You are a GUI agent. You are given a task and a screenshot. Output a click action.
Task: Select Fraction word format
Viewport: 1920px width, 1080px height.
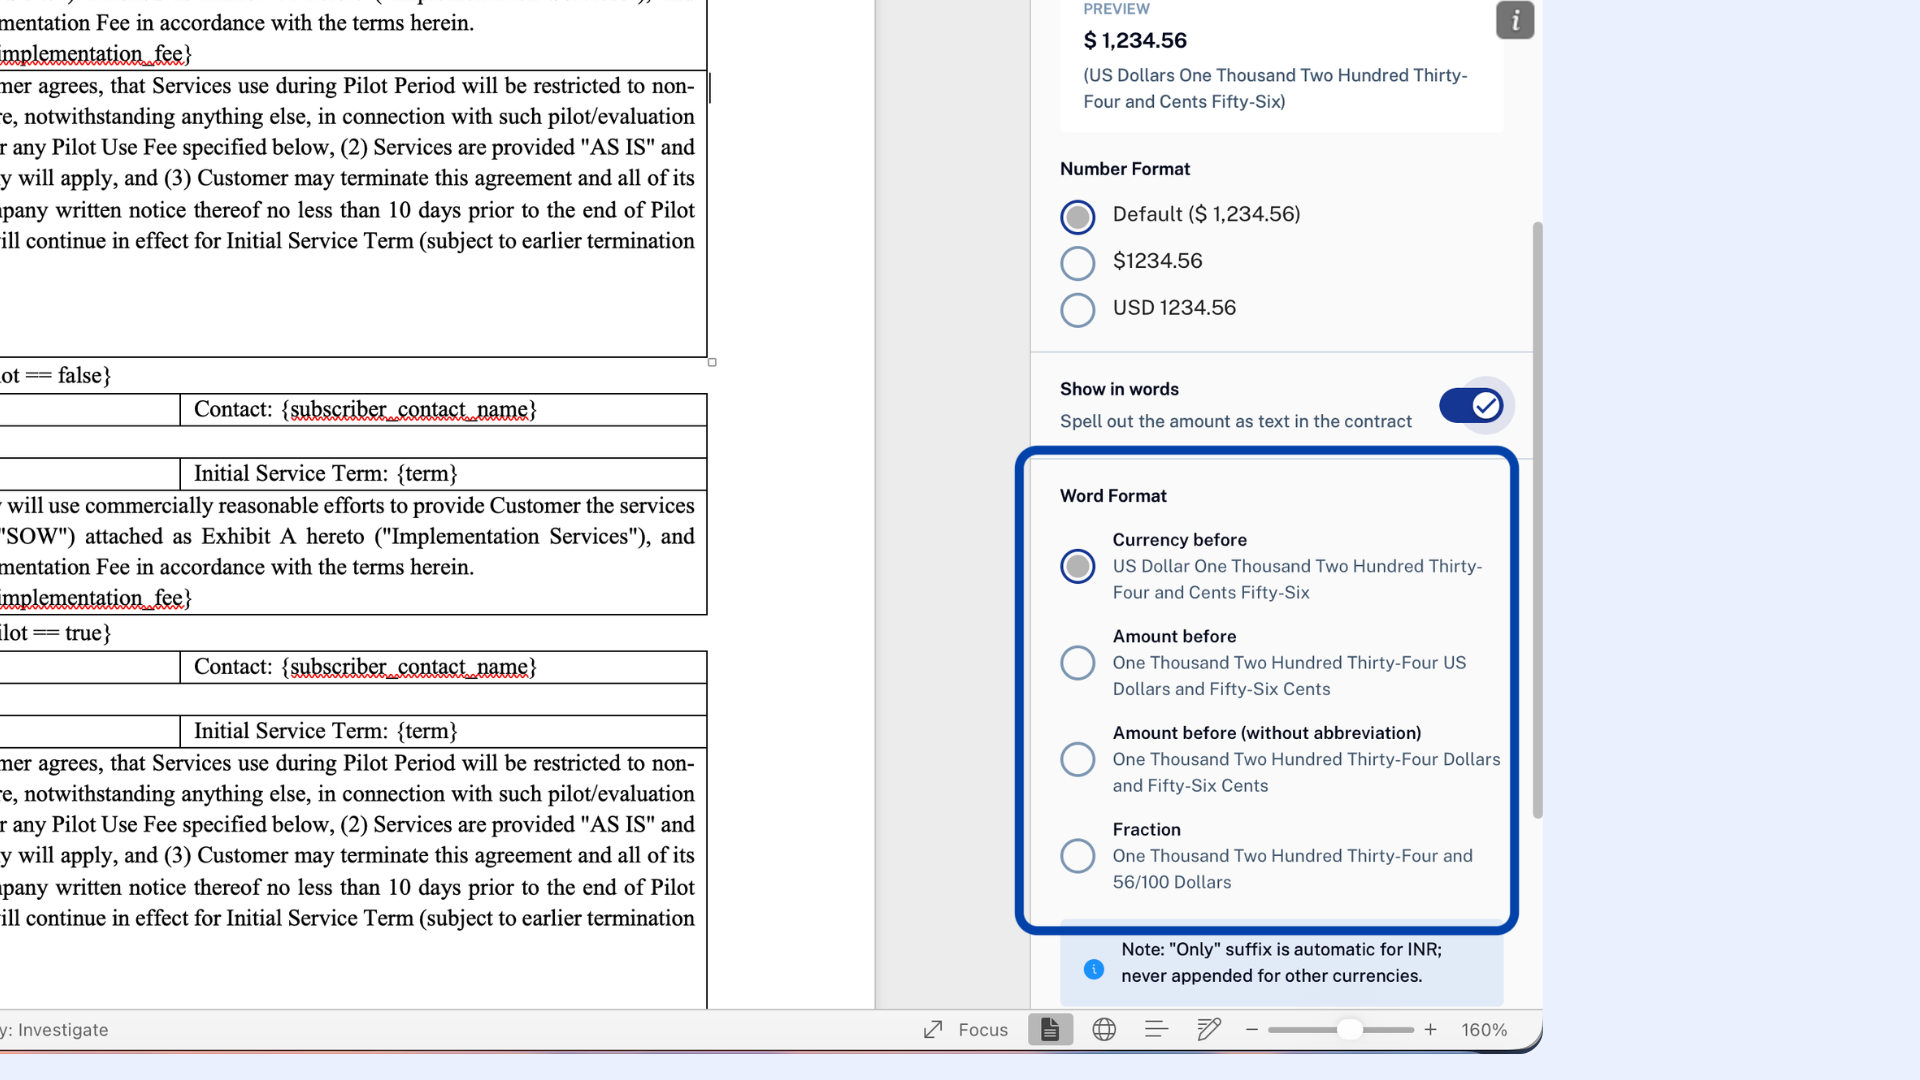pyautogui.click(x=1078, y=856)
